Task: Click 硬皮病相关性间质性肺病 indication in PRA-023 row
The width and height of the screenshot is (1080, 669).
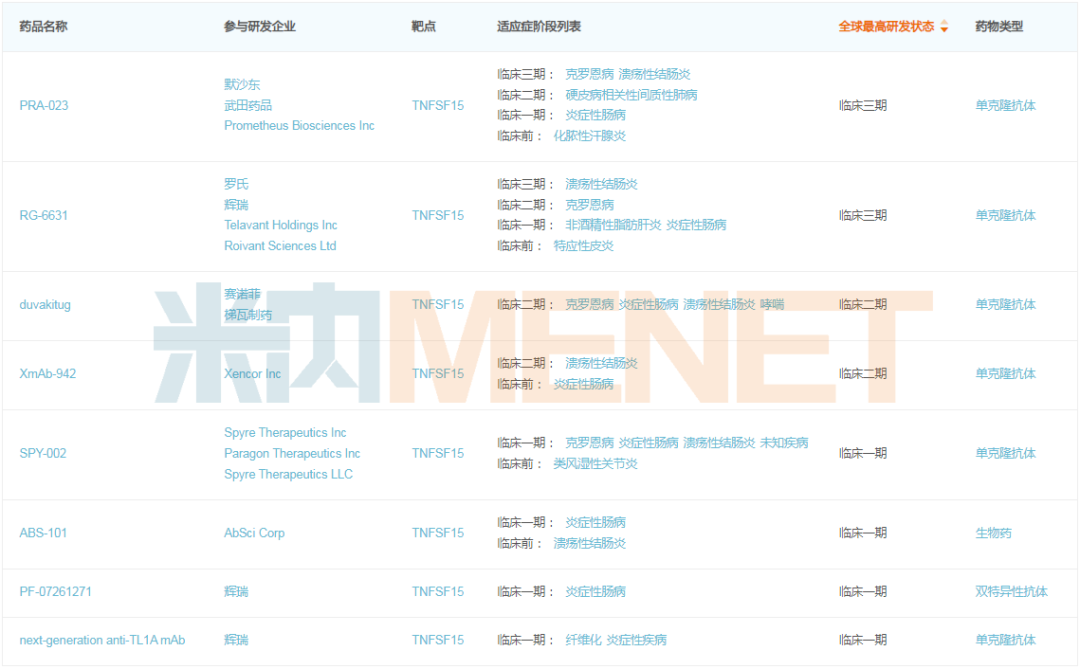Action: click(x=631, y=94)
